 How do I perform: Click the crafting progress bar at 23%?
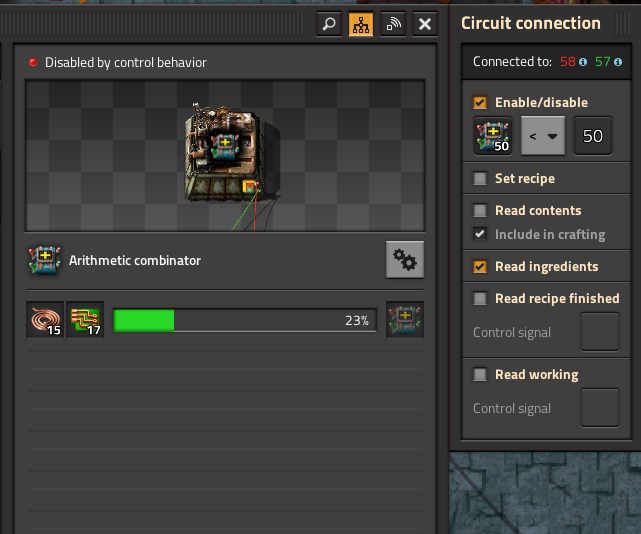pyautogui.click(x=245, y=320)
